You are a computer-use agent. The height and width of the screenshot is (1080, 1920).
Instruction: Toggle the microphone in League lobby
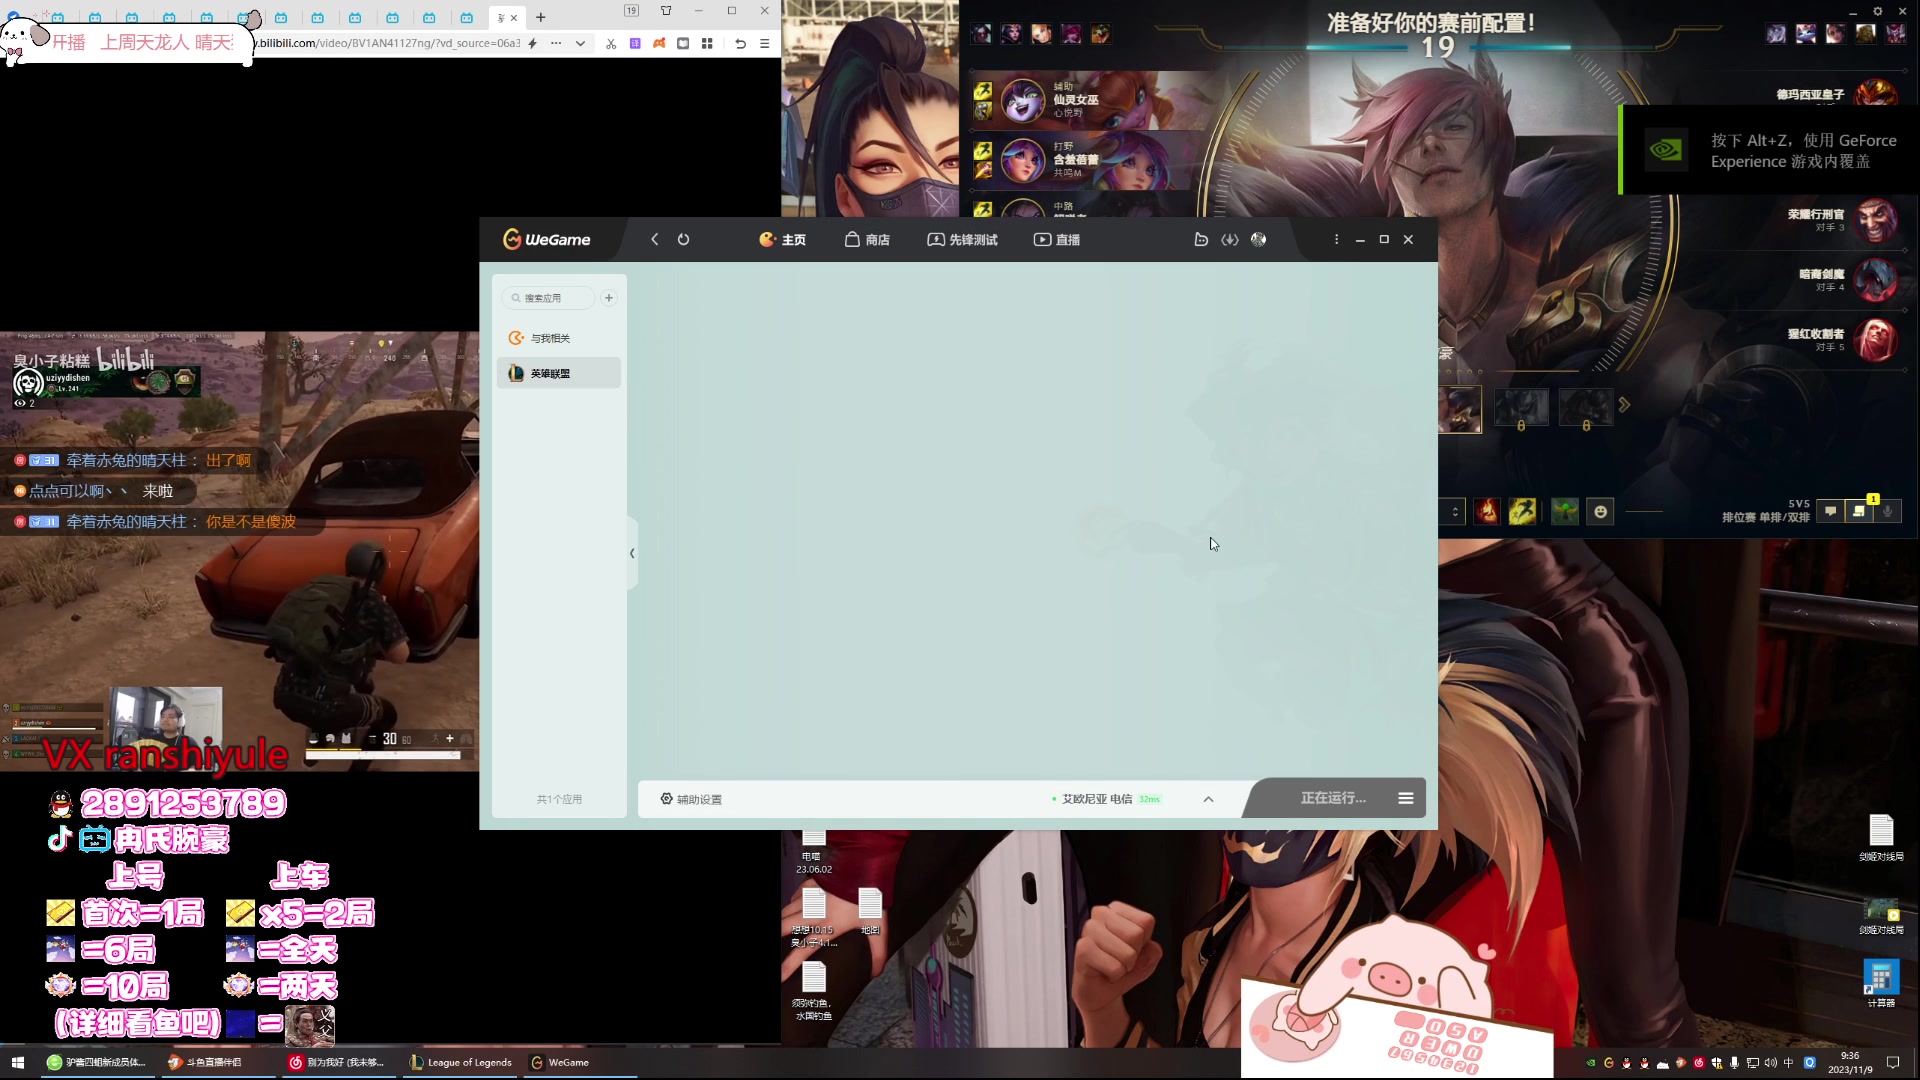pyautogui.click(x=1888, y=511)
